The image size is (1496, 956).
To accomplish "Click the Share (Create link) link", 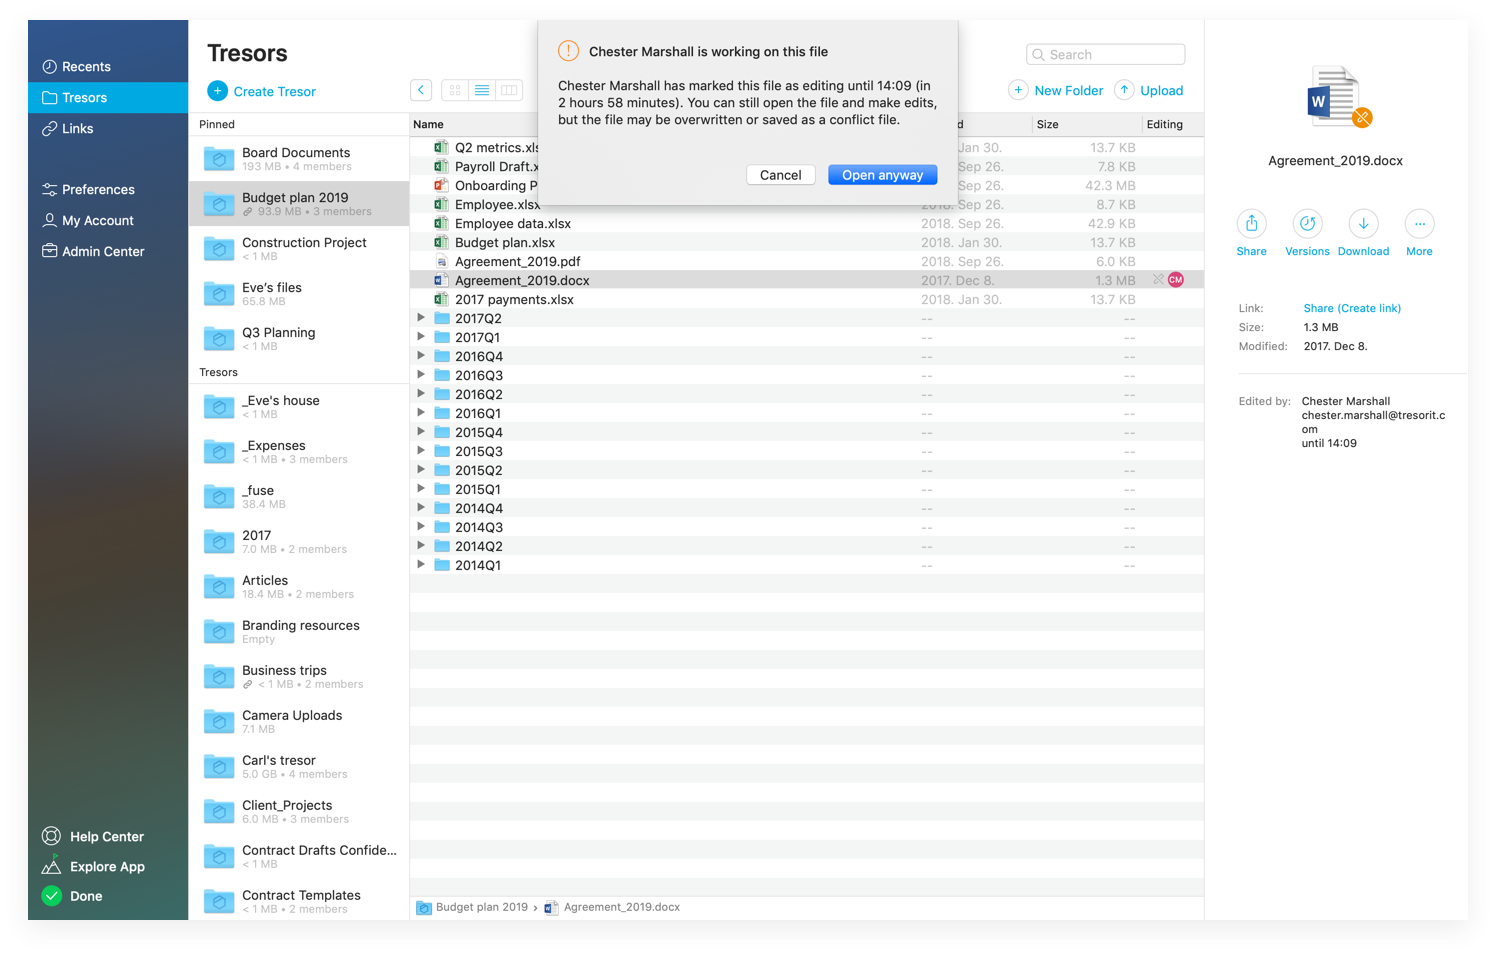I will (1352, 308).
